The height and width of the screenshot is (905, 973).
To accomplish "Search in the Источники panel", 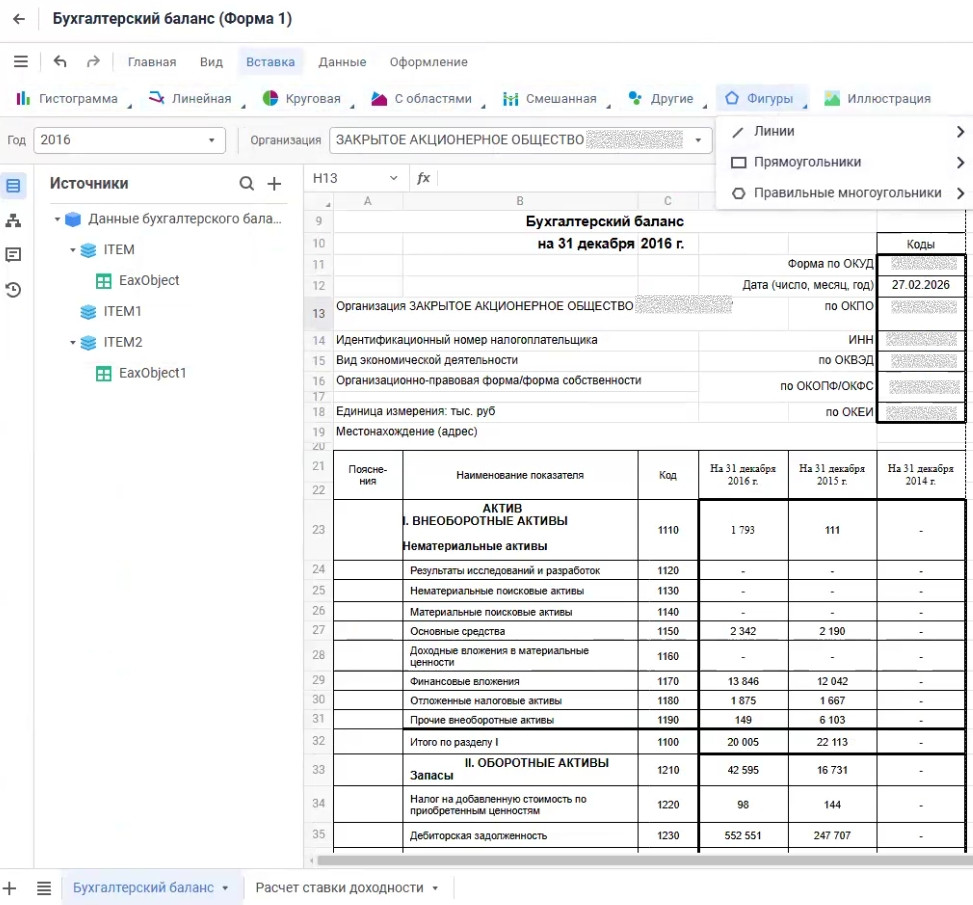I will pyautogui.click(x=246, y=184).
